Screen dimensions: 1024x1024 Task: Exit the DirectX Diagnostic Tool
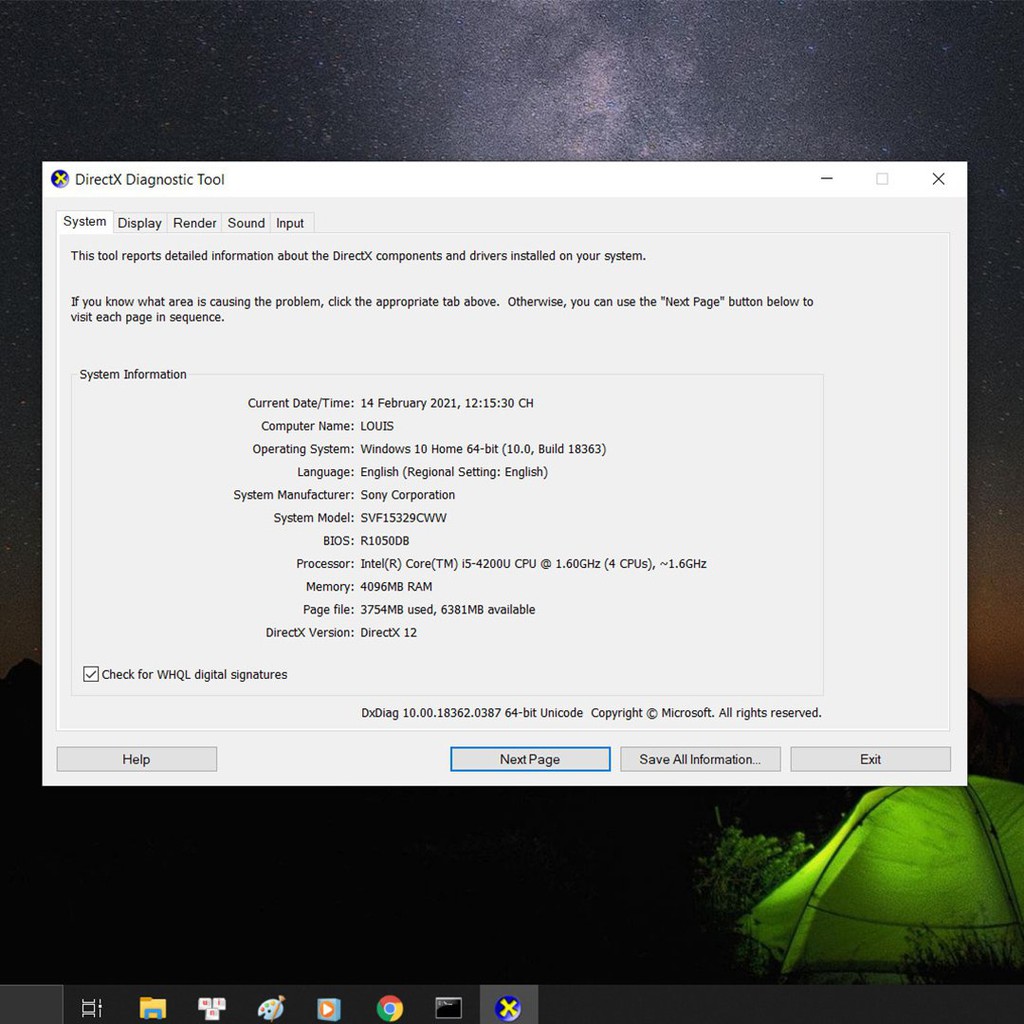pyautogui.click(x=871, y=759)
